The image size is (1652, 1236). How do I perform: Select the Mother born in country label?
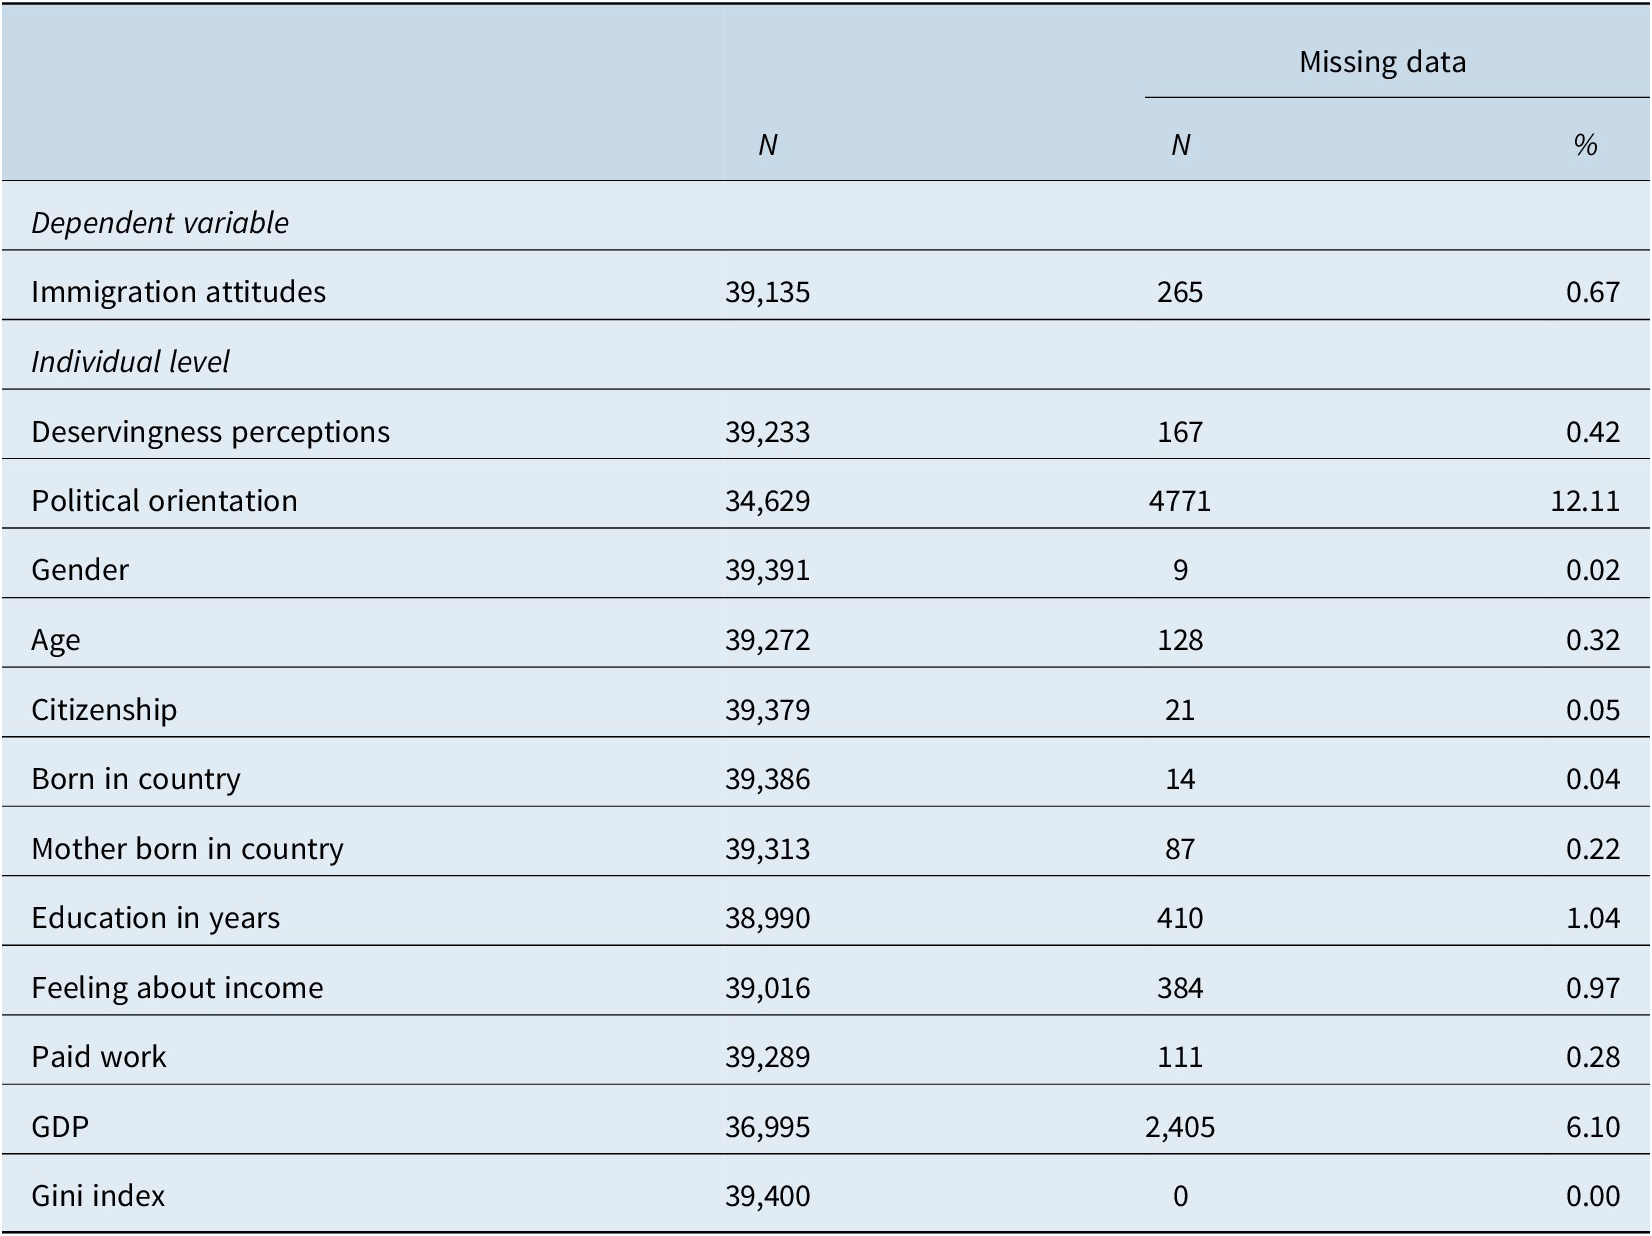(187, 848)
